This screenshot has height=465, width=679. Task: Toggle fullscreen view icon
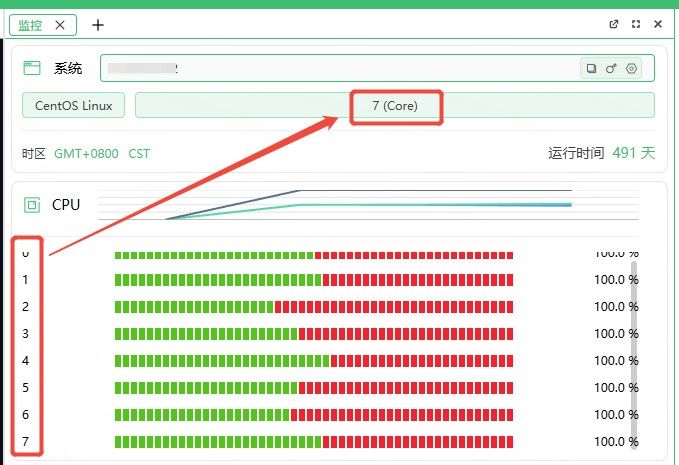636,24
